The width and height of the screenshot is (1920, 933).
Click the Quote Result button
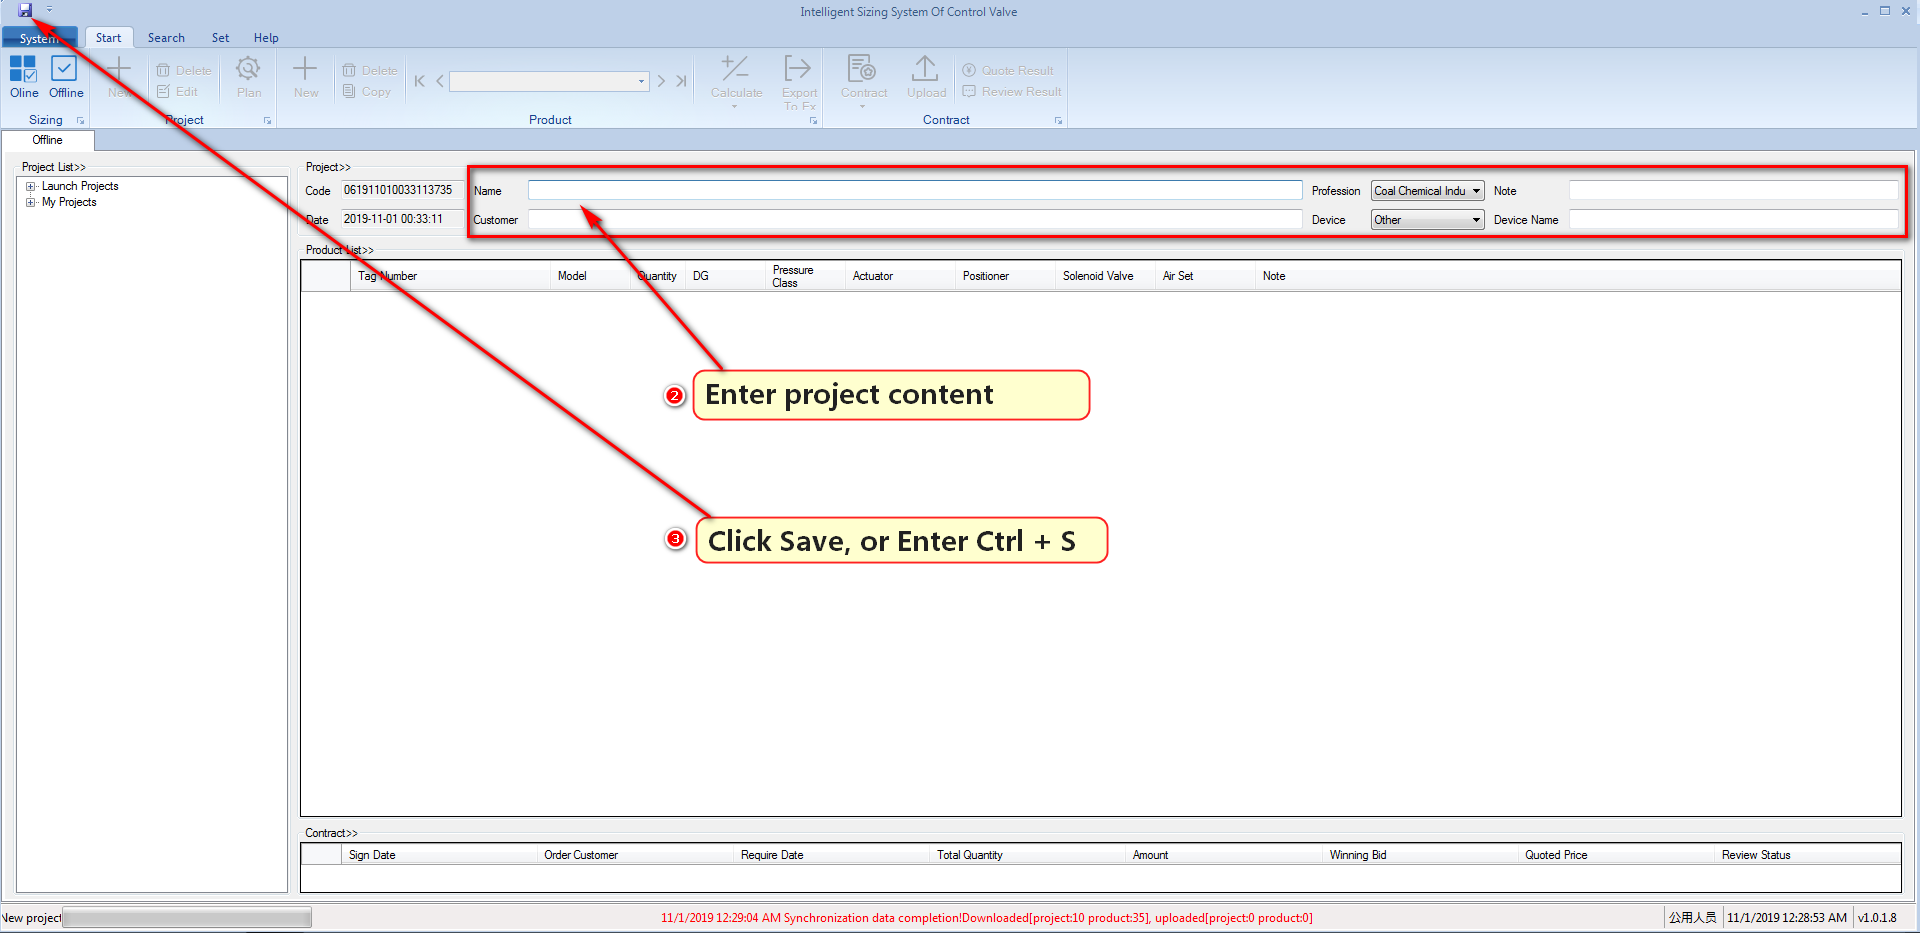coord(1009,71)
